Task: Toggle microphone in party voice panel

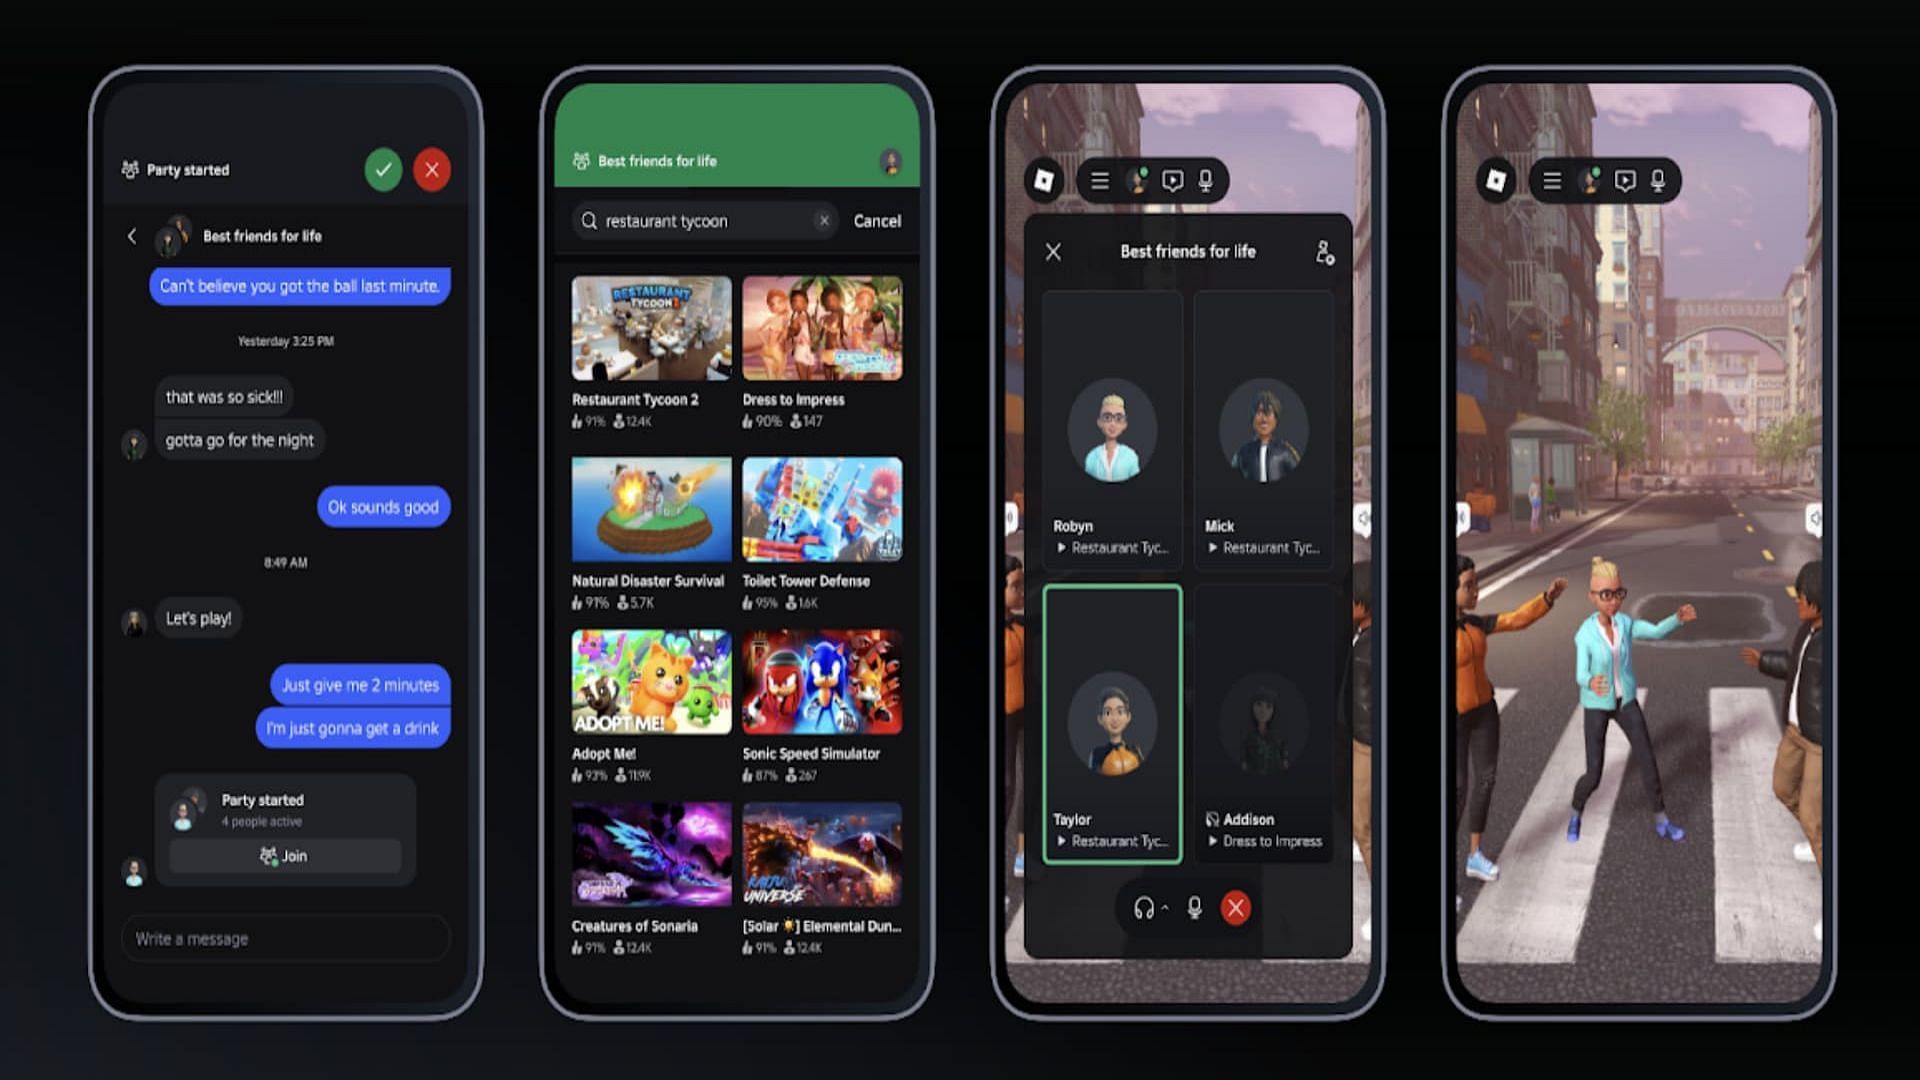Action: pyautogui.click(x=1191, y=907)
